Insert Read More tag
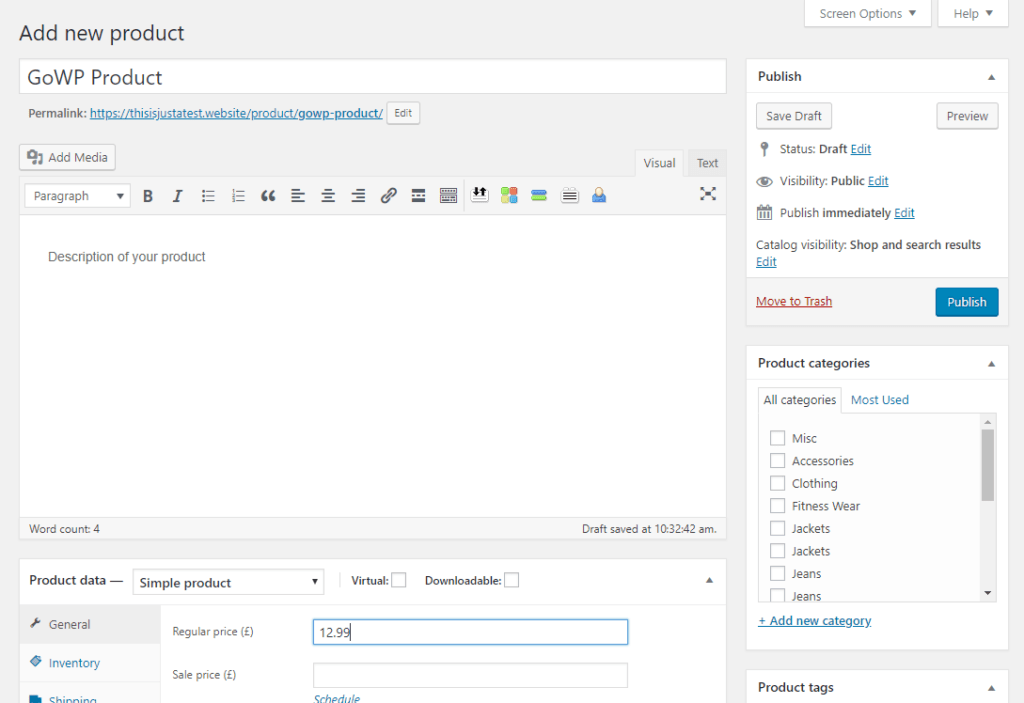Image resolution: width=1024 pixels, height=703 pixels. [418, 195]
